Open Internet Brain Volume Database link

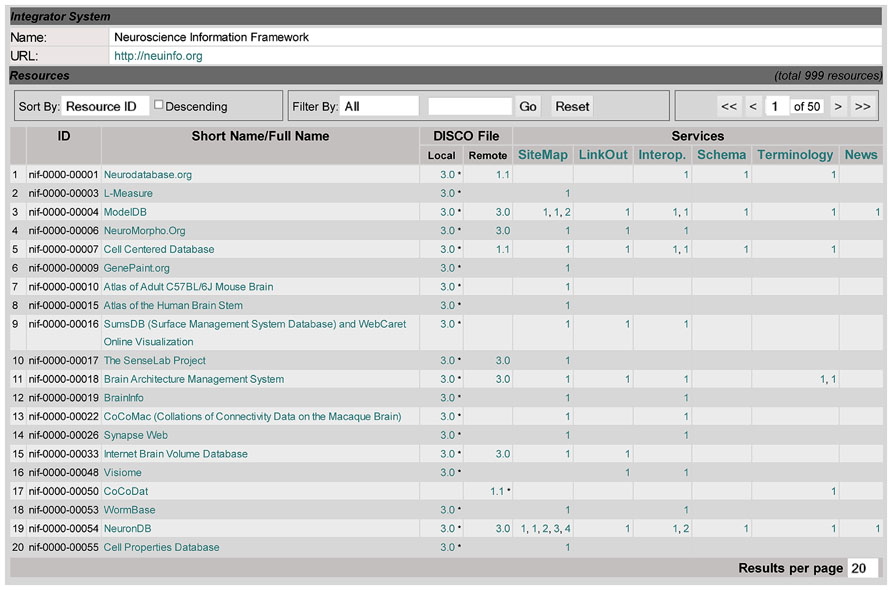pyautogui.click(x=176, y=454)
